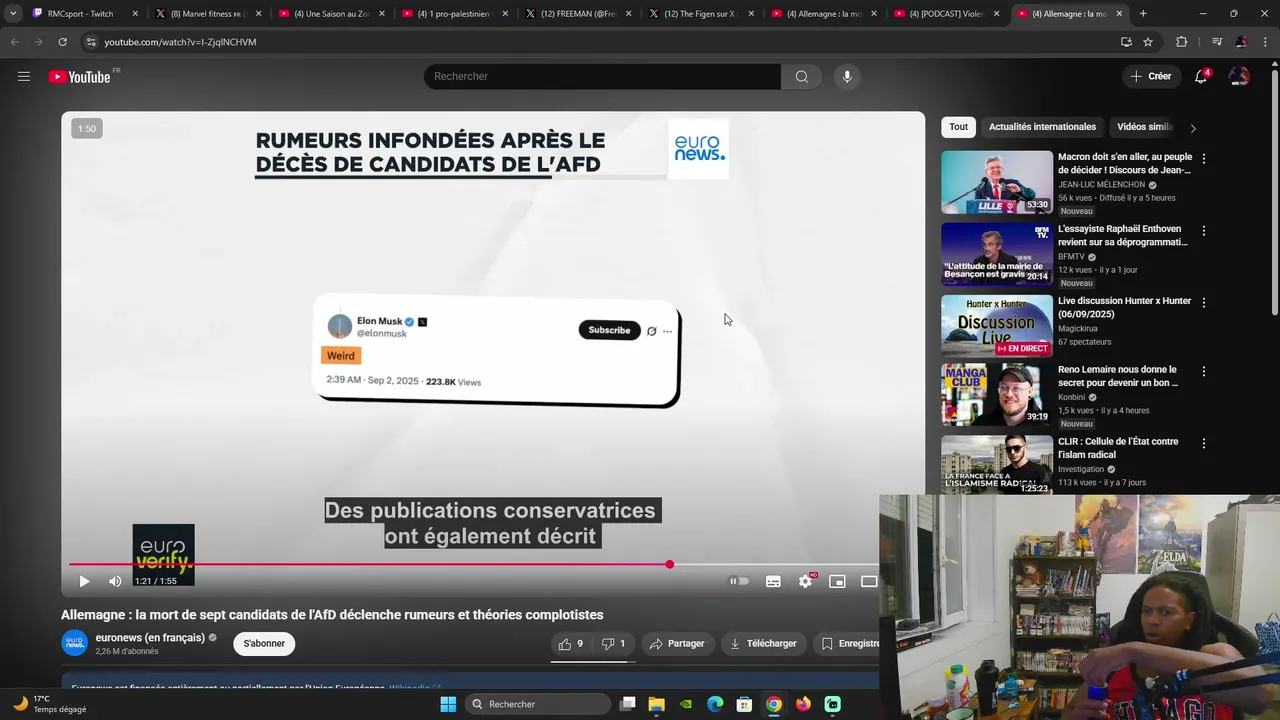Switch to Une Saison au Zoo tab
The height and width of the screenshot is (720, 1280).
click(331, 14)
